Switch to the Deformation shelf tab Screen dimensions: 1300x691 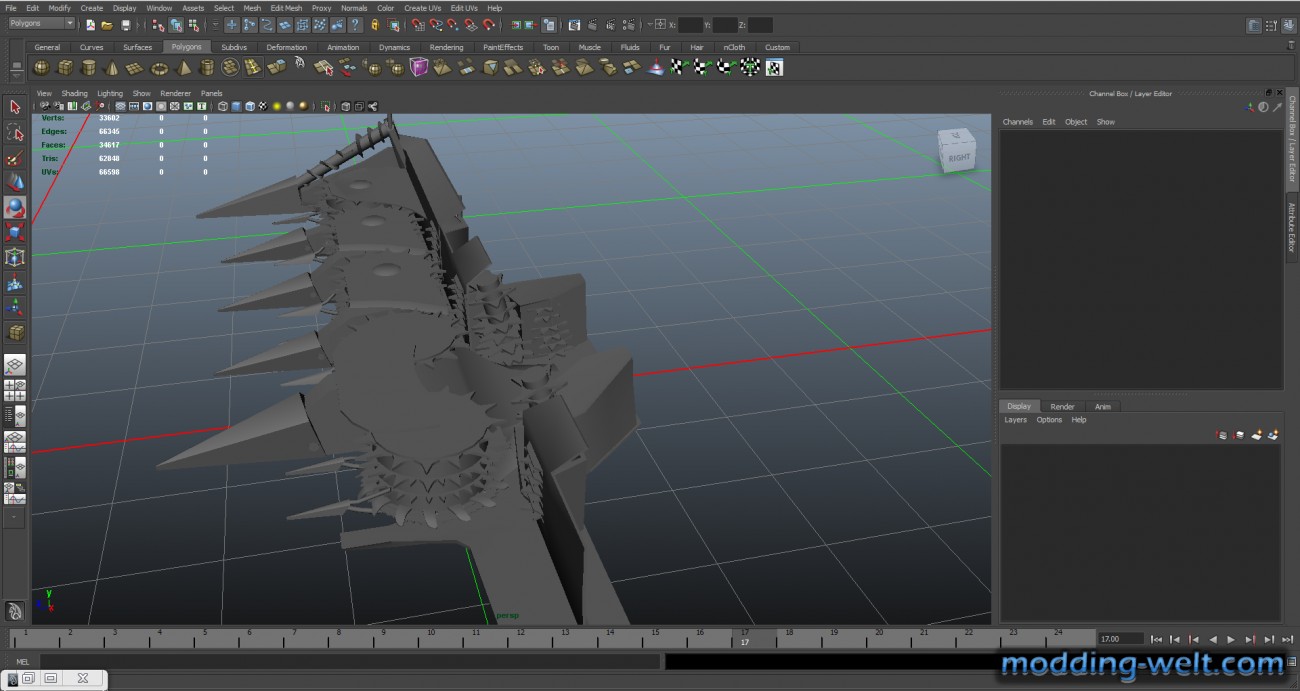[x=286, y=47]
